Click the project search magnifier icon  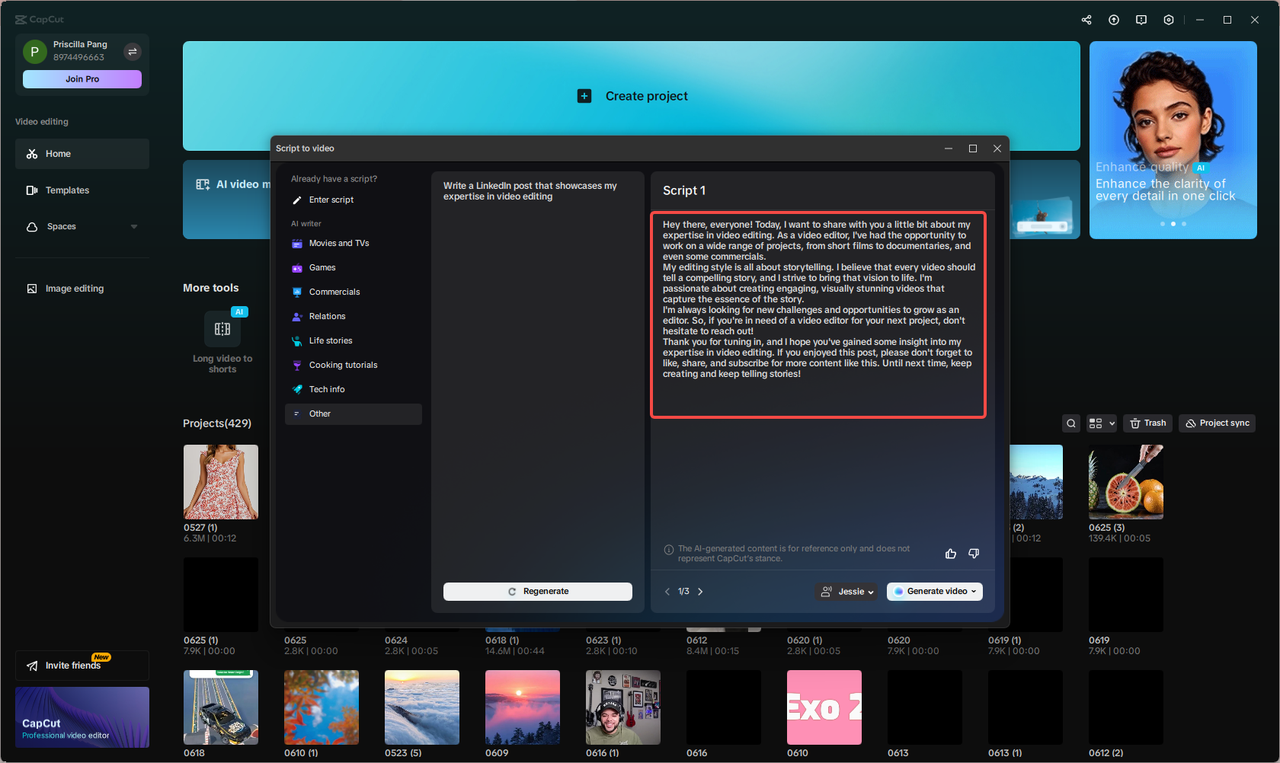[x=1071, y=423]
